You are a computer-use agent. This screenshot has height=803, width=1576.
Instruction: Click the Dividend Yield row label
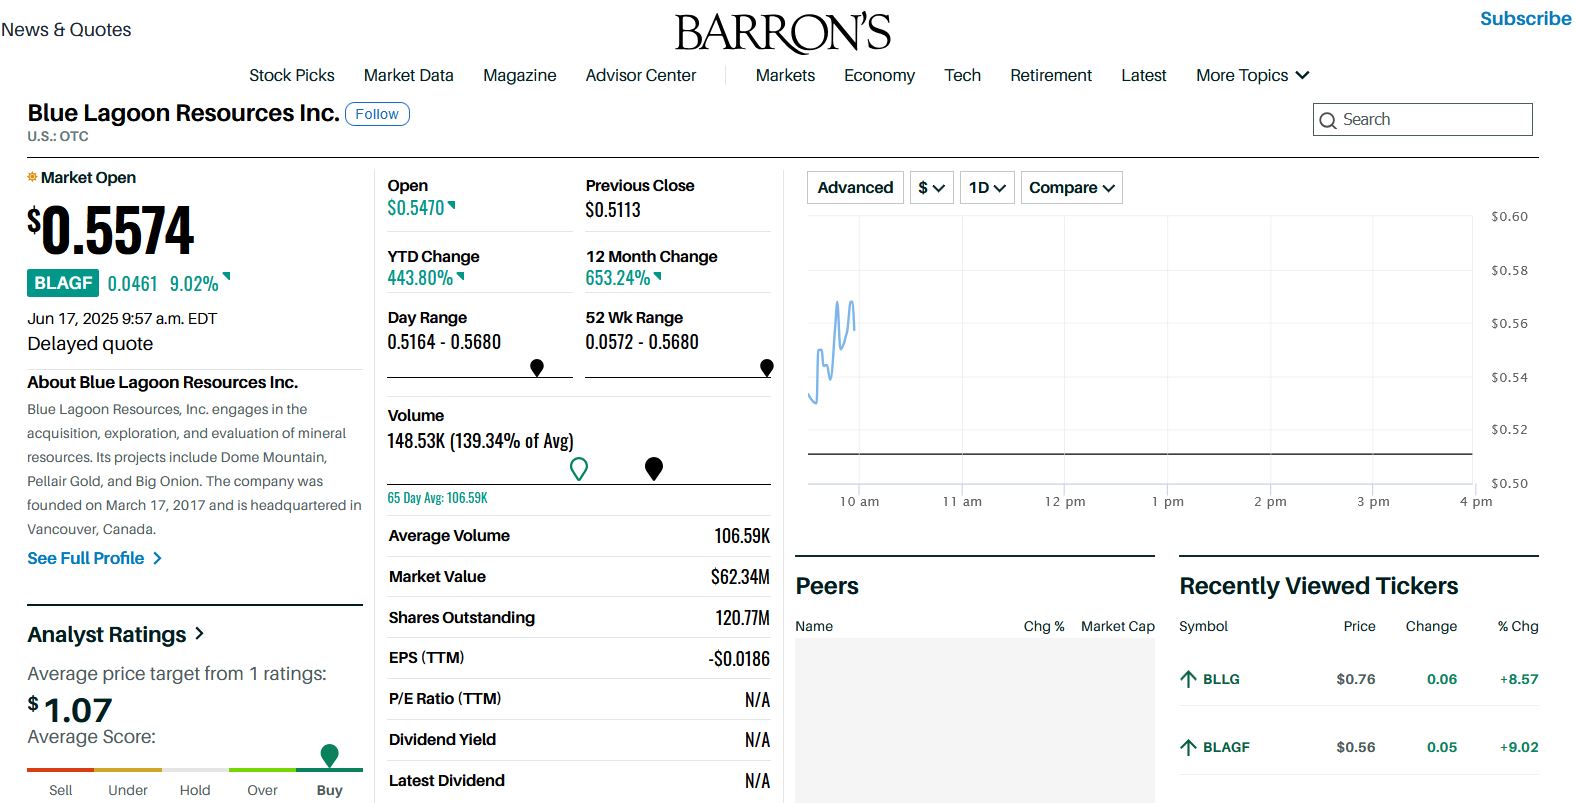point(442,739)
